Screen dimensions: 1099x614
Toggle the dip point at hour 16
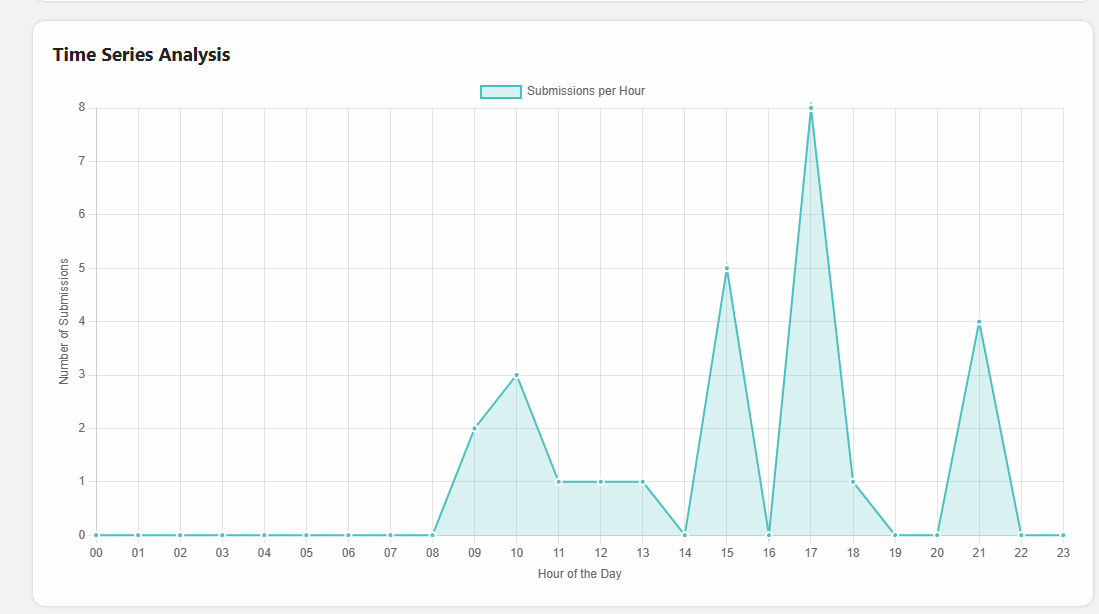point(769,534)
